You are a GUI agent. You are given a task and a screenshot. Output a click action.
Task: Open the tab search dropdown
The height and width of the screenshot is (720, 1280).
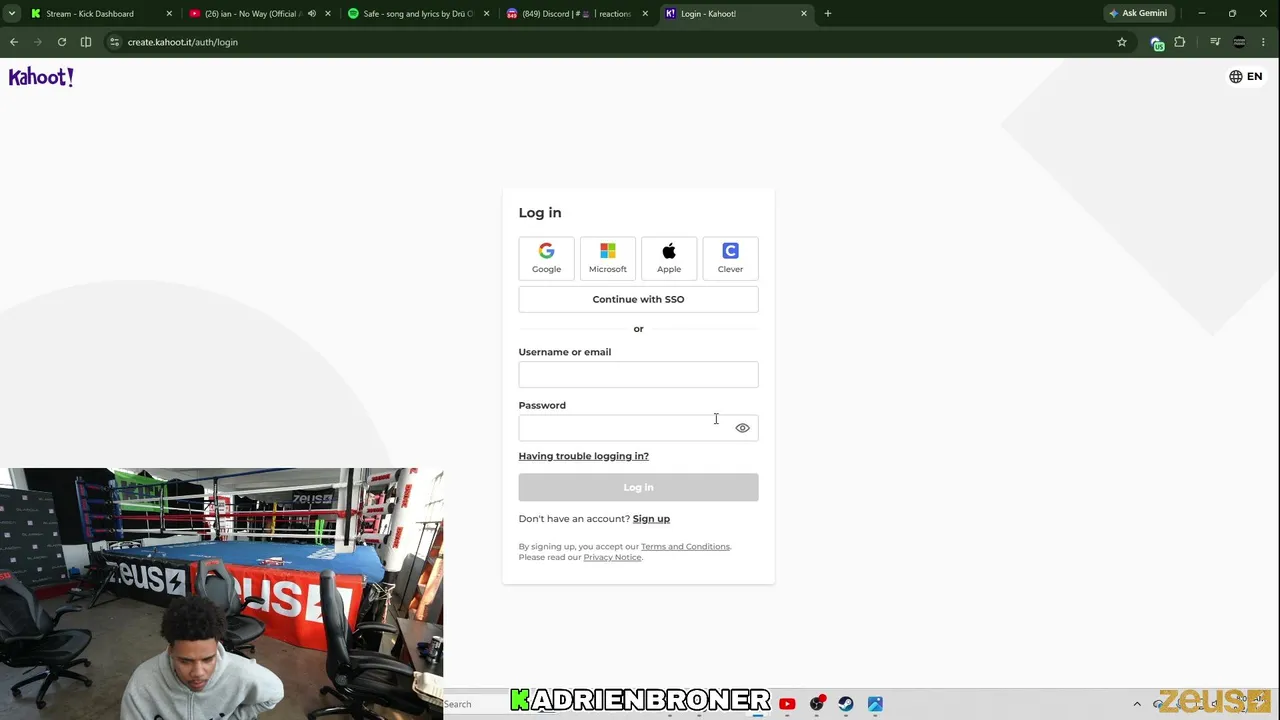pos(12,14)
